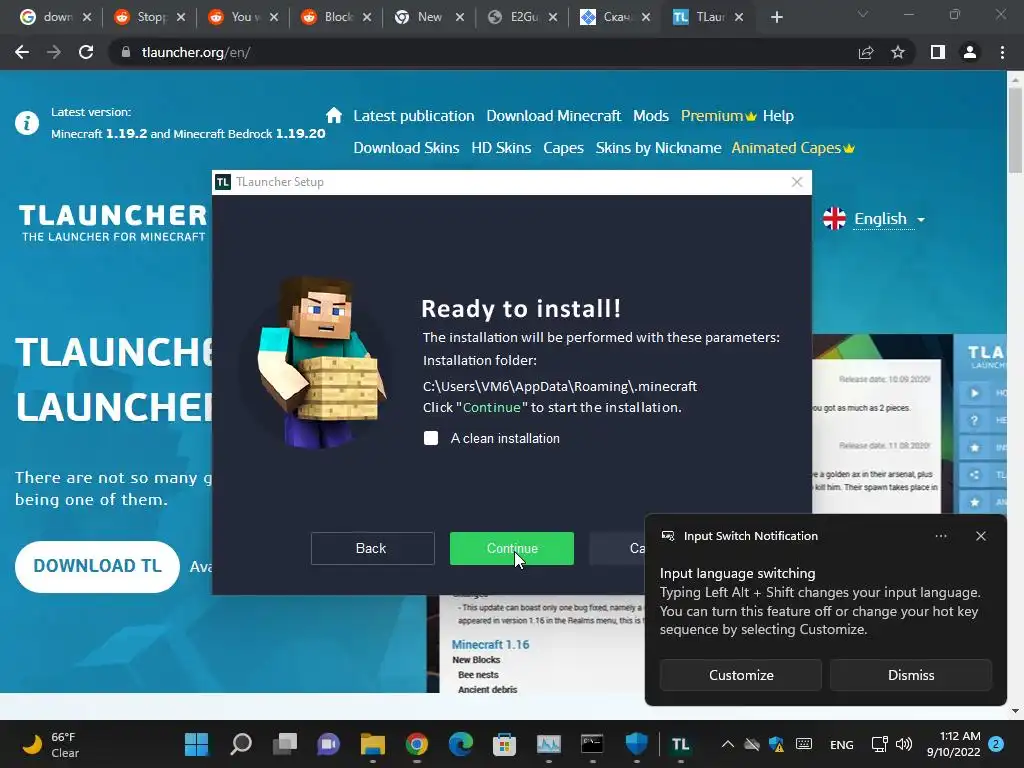Click the home icon on TLauncher site
Screen dimensions: 1024x768
[x=334, y=116]
